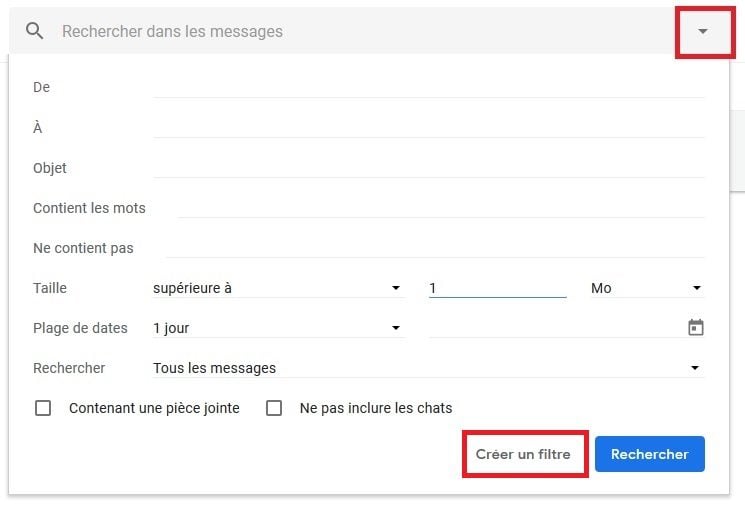Click the size value field containing 1
Screen dimensions: 745x509
click(497, 288)
